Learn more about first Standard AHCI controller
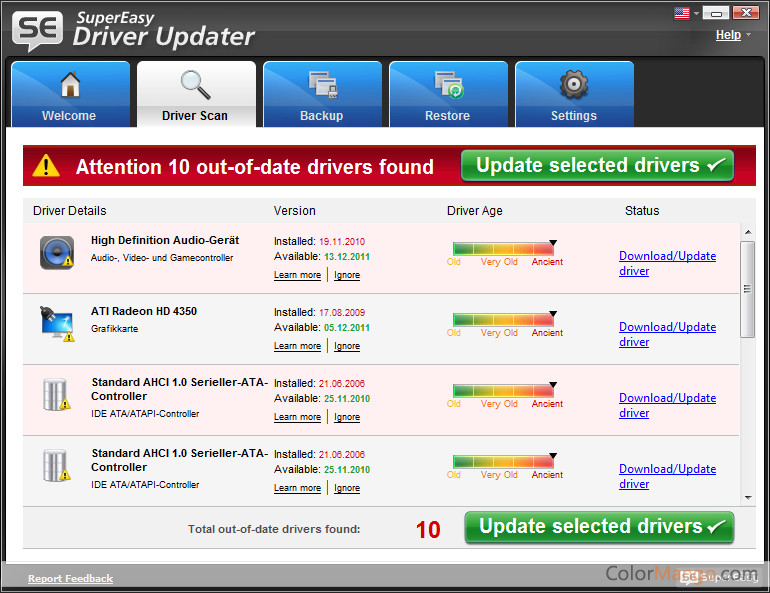This screenshot has height=593, width=770. point(297,417)
